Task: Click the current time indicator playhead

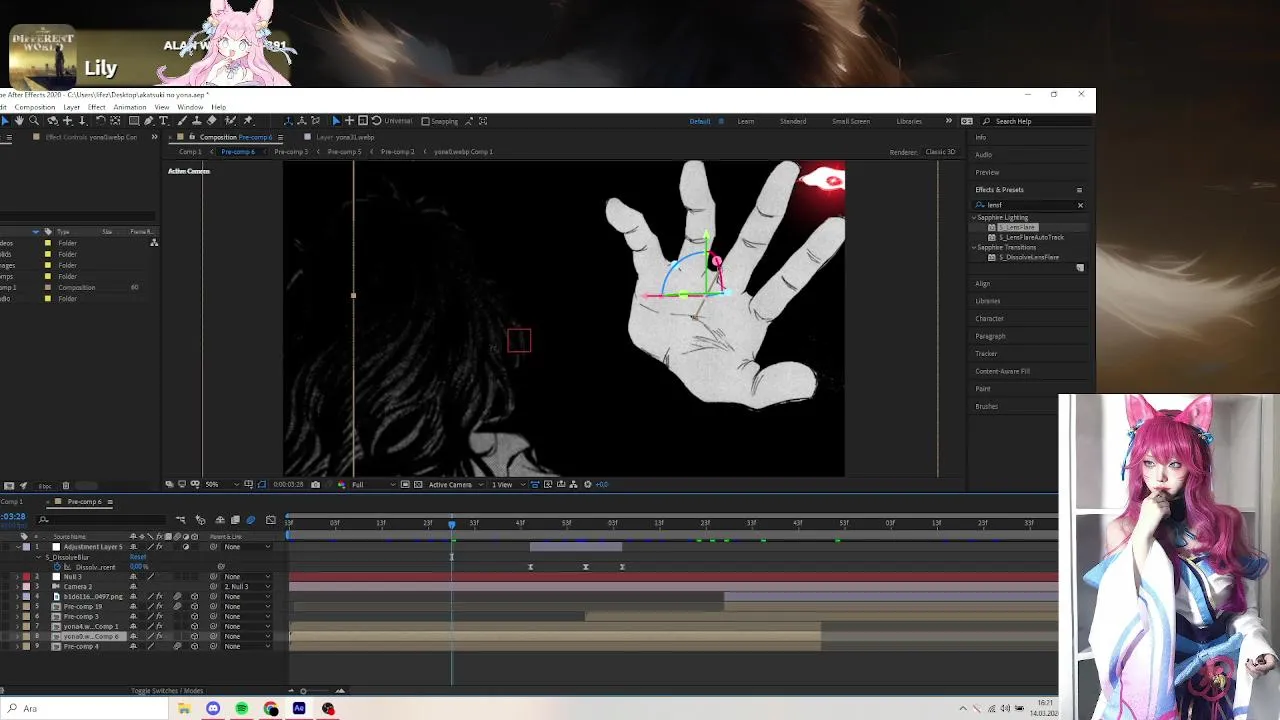Action: pos(451,524)
